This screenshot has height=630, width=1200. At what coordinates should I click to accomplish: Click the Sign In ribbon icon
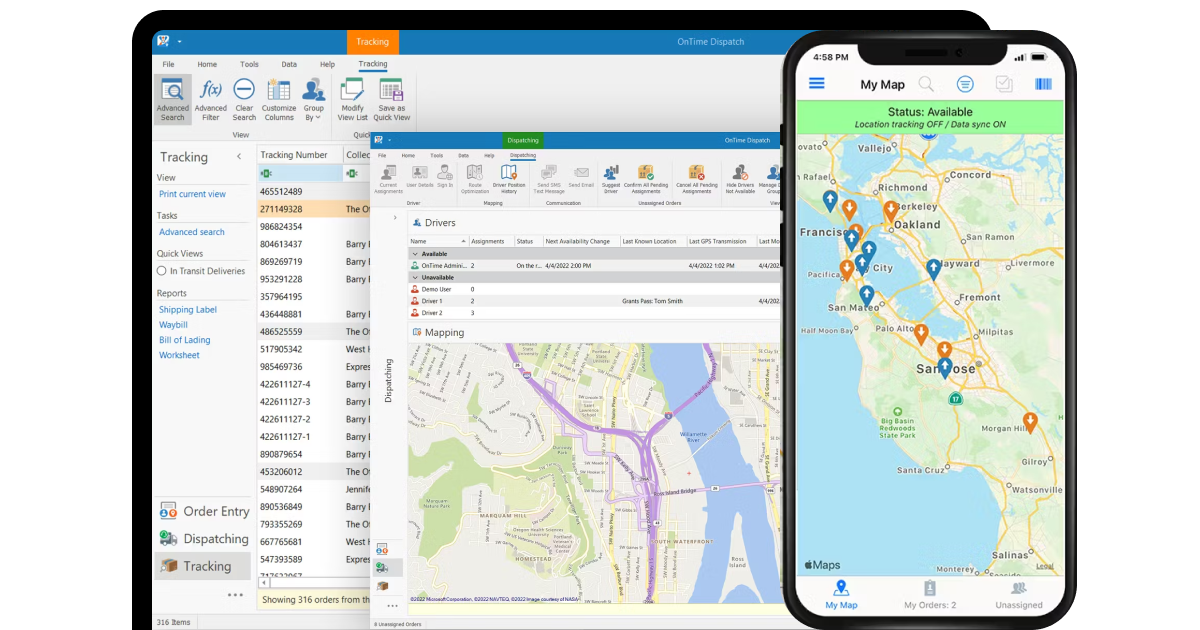click(445, 176)
